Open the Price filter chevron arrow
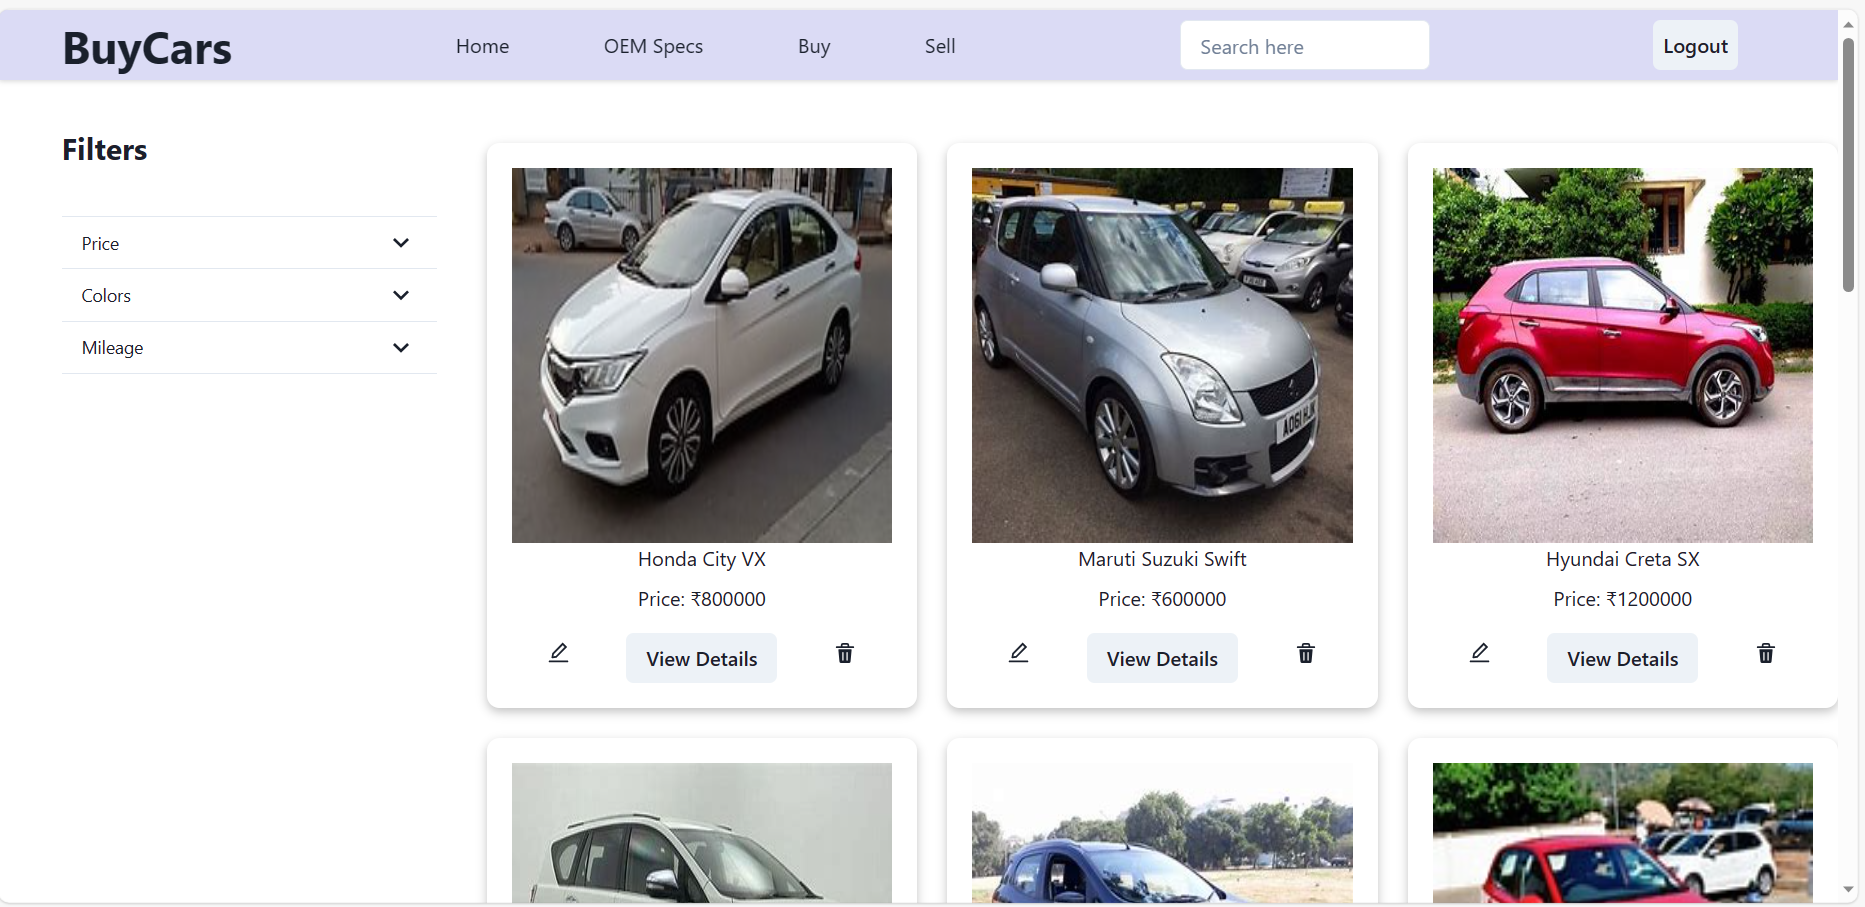The image size is (1865, 907). click(401, 242)
